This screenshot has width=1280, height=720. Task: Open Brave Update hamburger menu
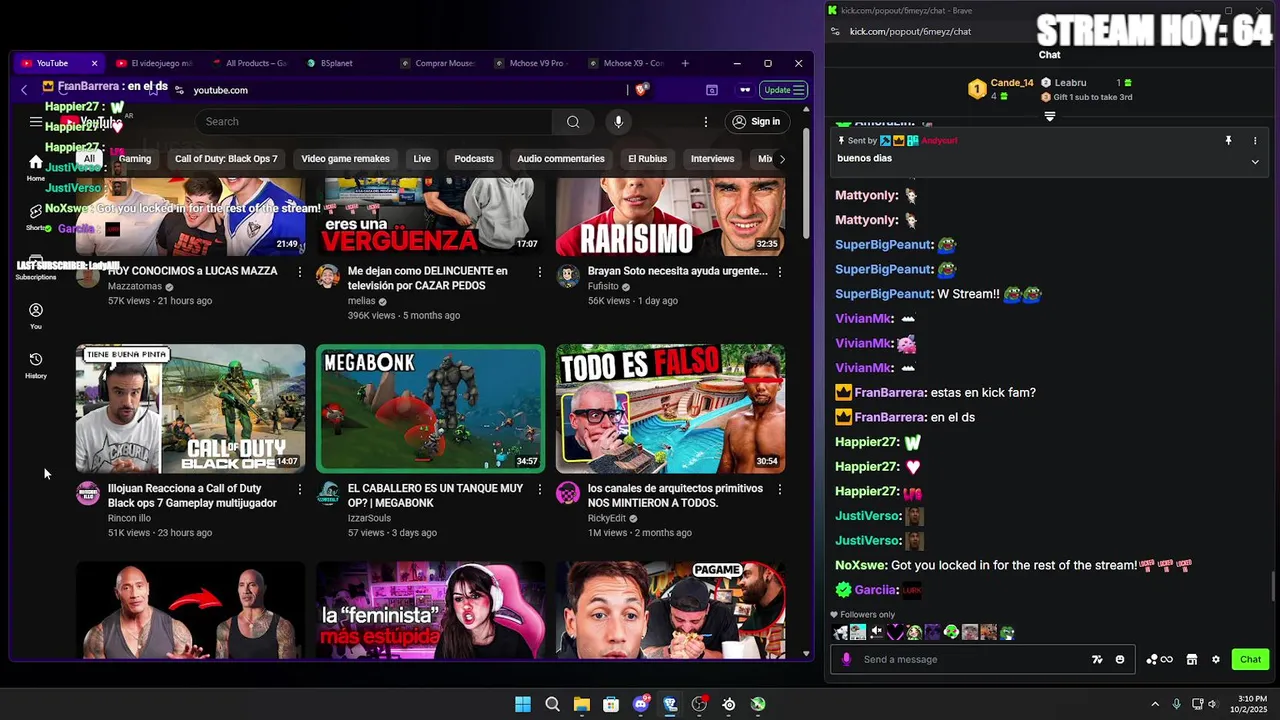coord(784,90)
